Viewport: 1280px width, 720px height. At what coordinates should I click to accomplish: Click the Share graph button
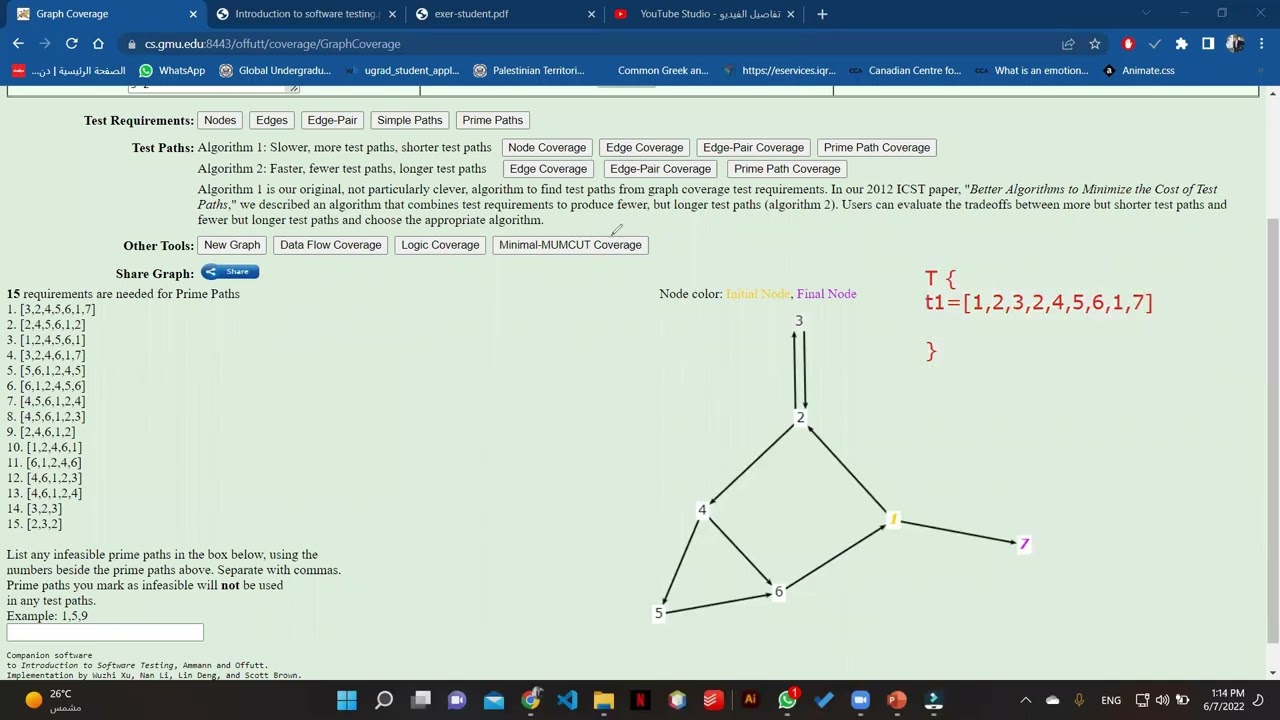[x=230, y=272]
